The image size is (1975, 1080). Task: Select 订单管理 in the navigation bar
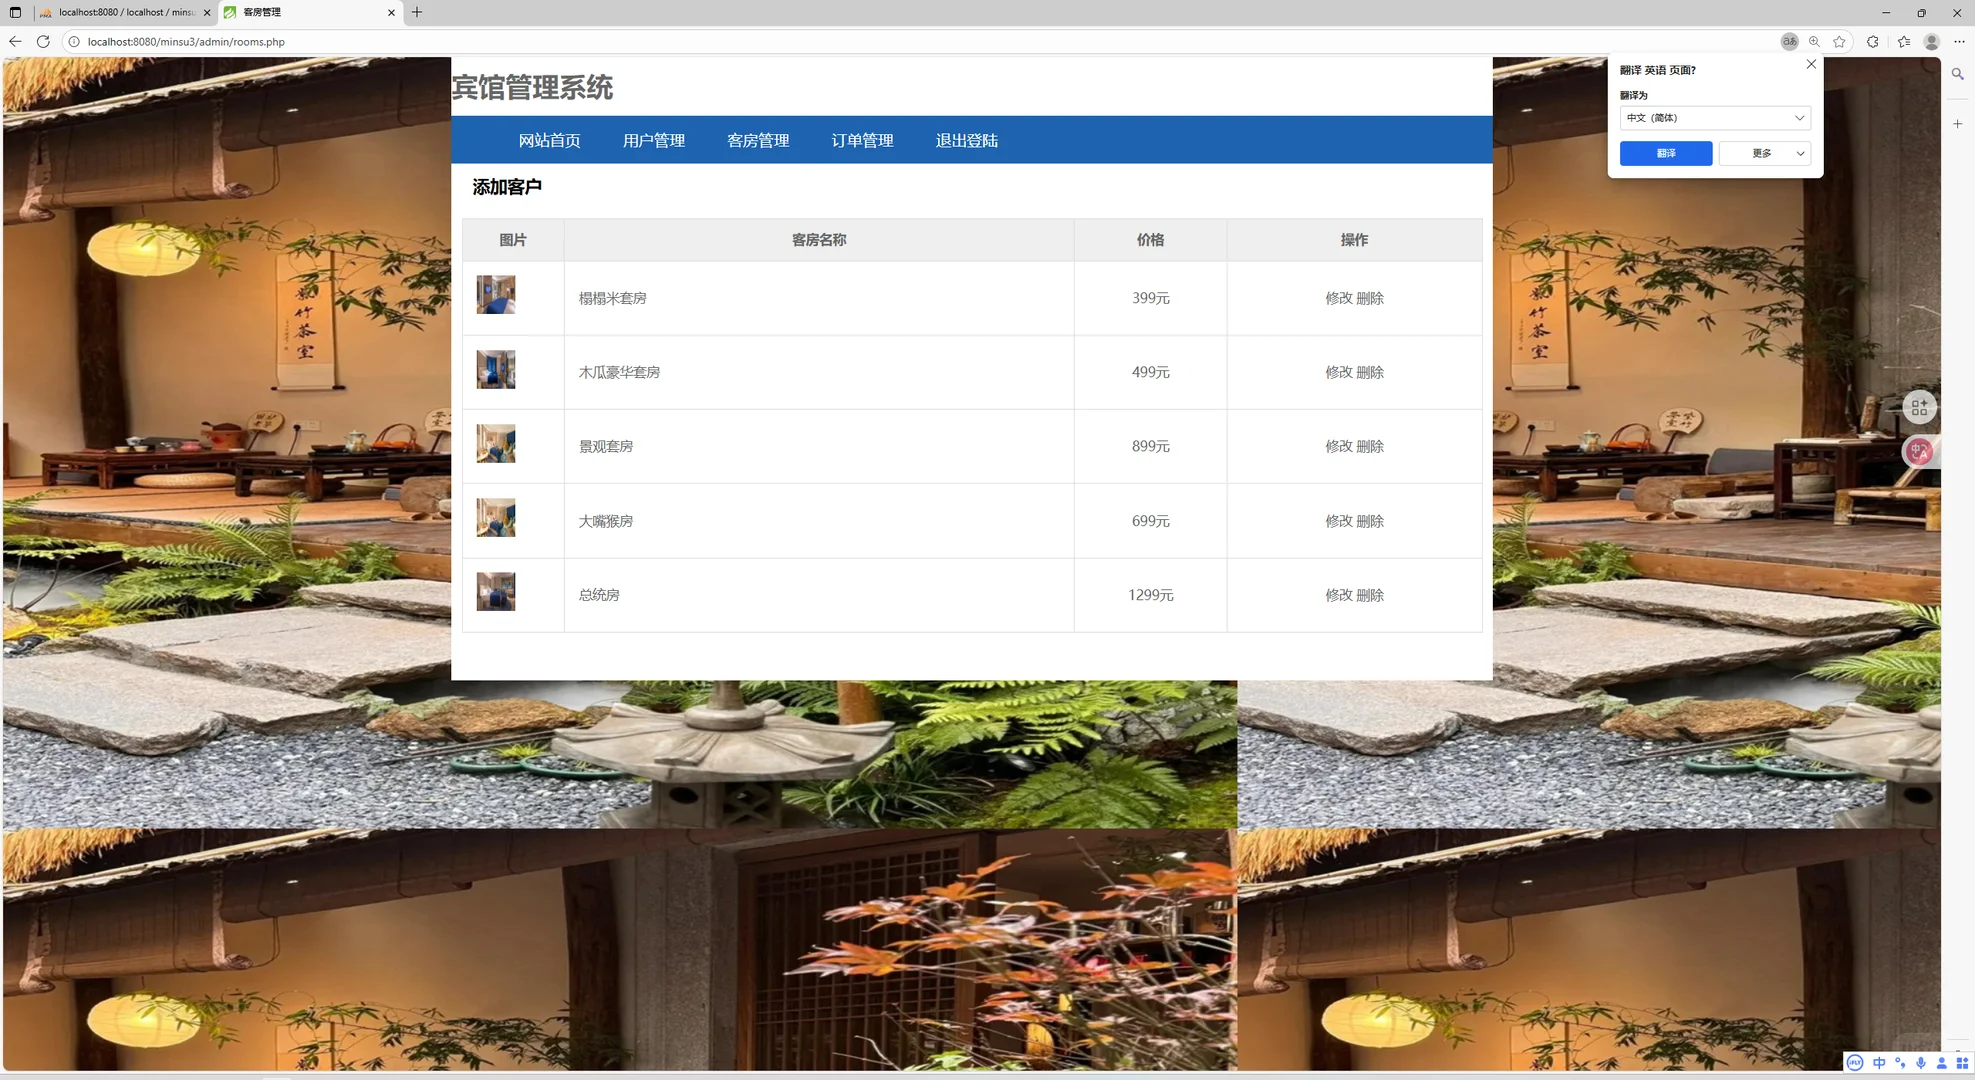tap(862, 140)
